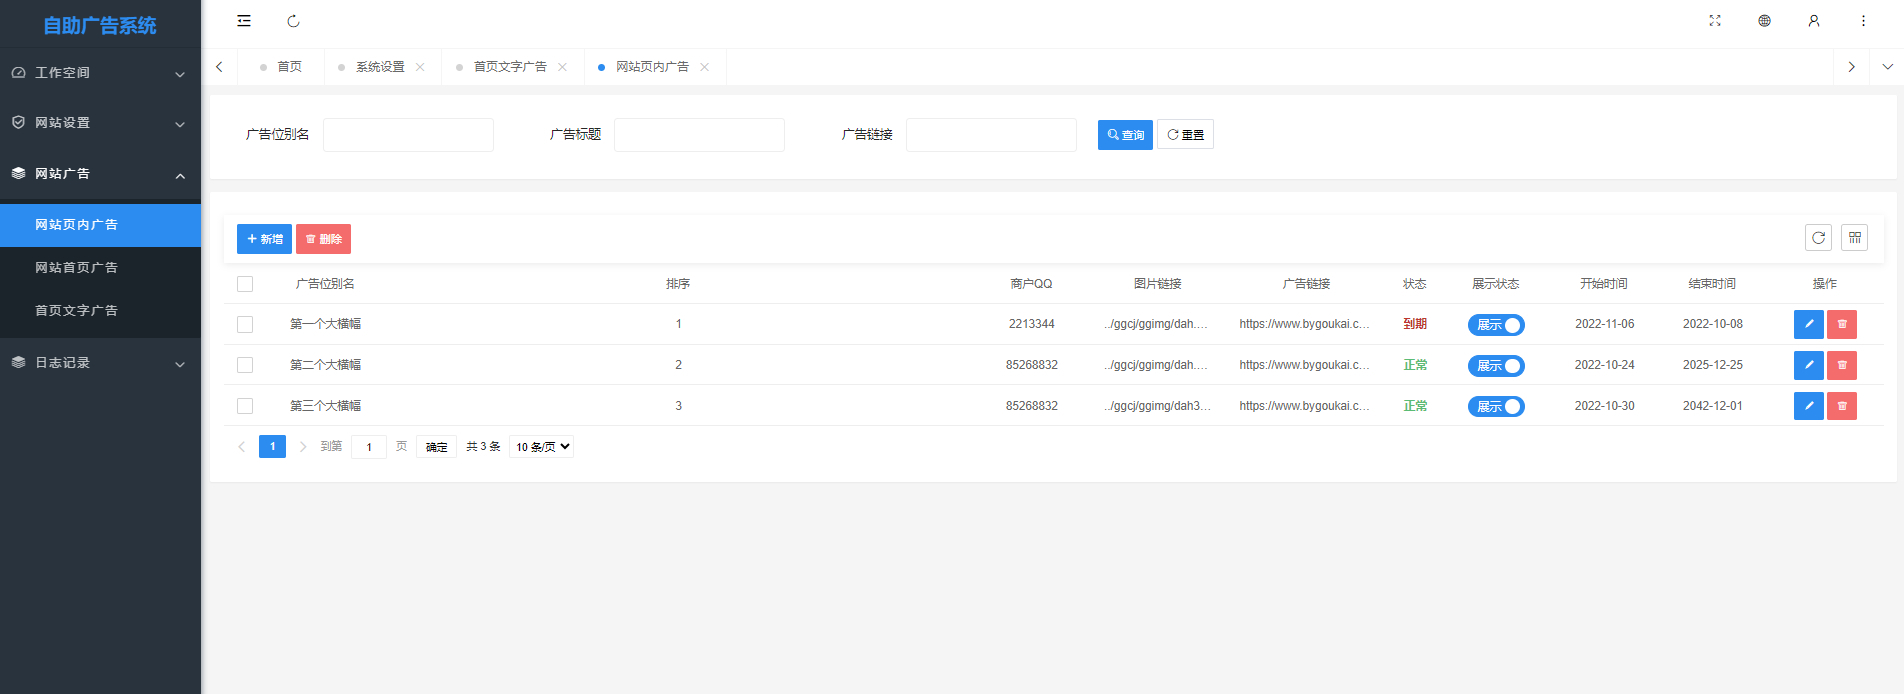This screenshot has height=694, width=1904.
Task: Switch to the 系统设置 tab
Action: tap(380, 67)
